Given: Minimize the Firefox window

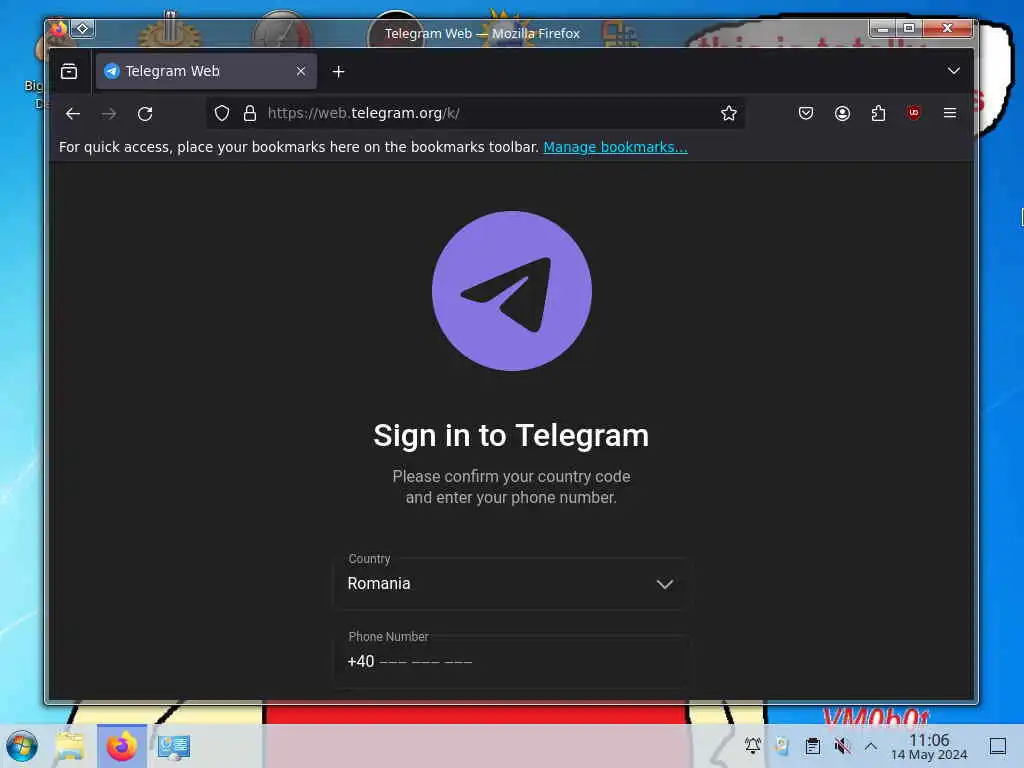Looking at the screenshot, I should click(882, 28).
